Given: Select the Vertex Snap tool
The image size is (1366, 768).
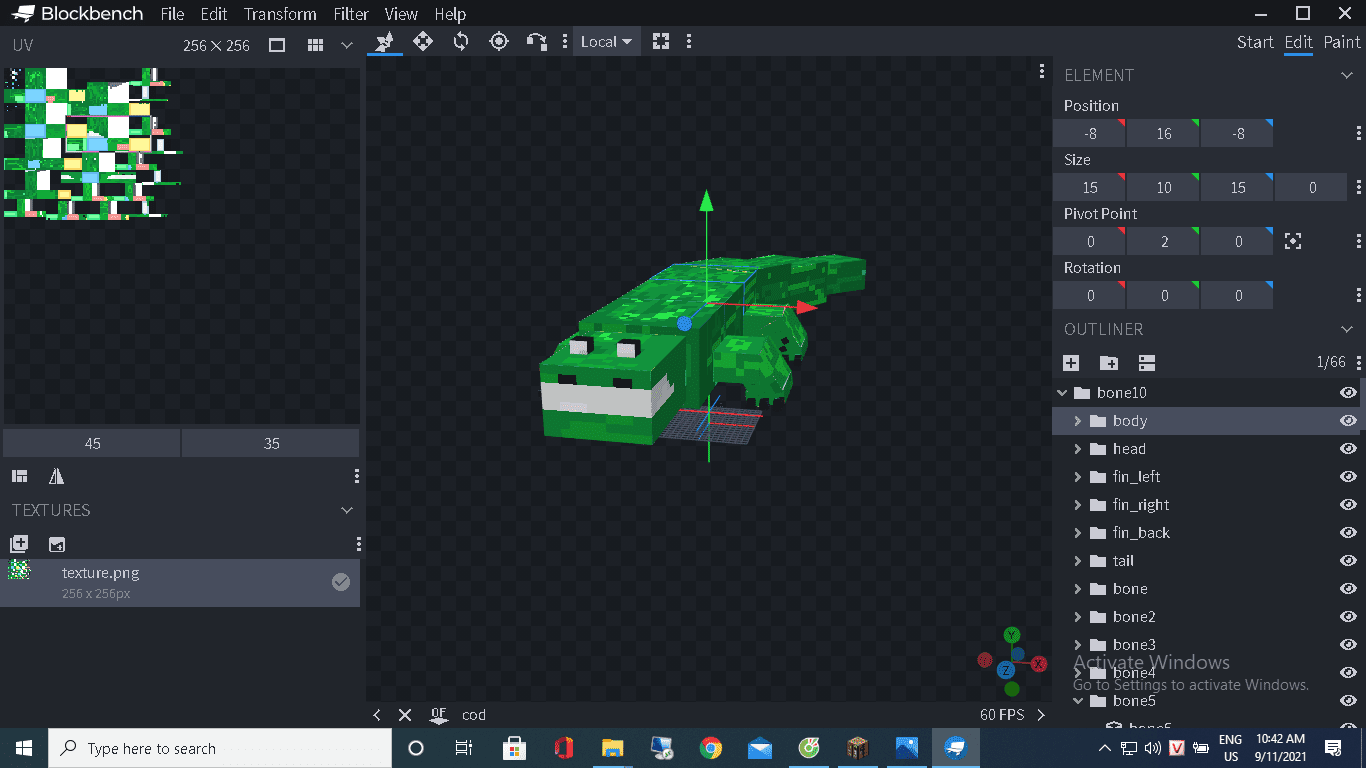Looking at the screenshot, I should click(x=537, y=41).
